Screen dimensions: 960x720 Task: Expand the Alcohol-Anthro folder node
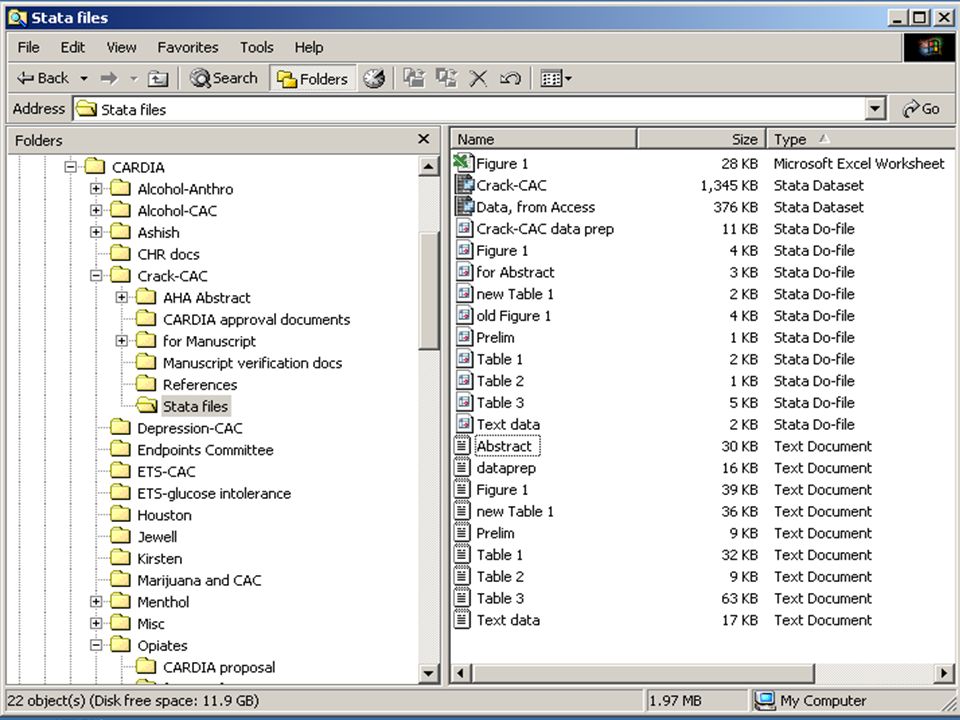pos(96,189)
